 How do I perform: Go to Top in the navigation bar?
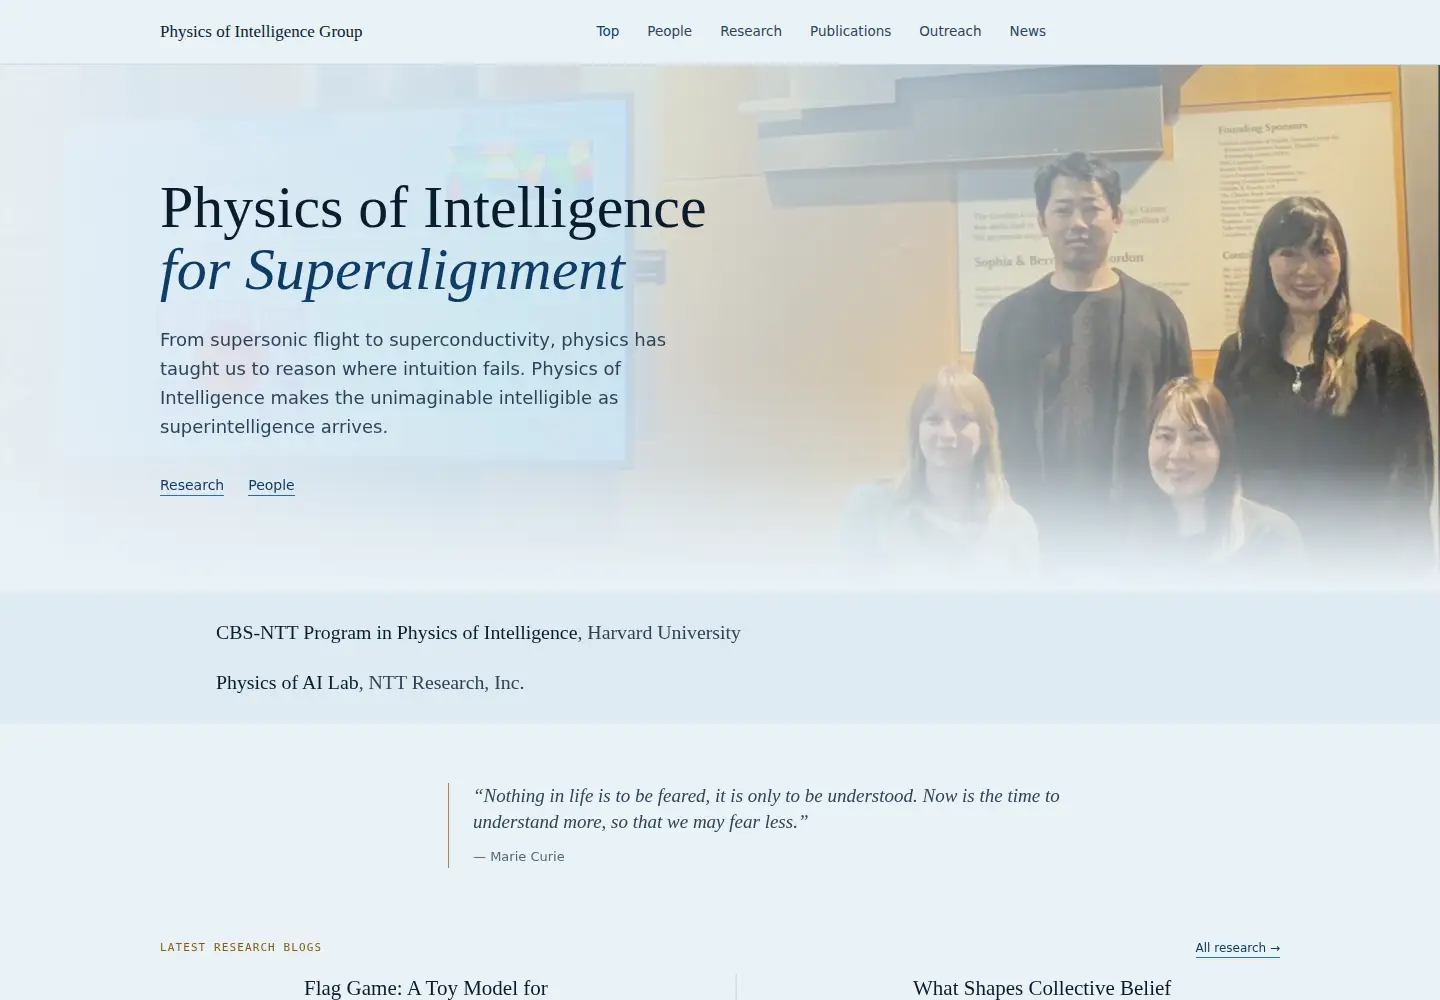tap(608, 32)
